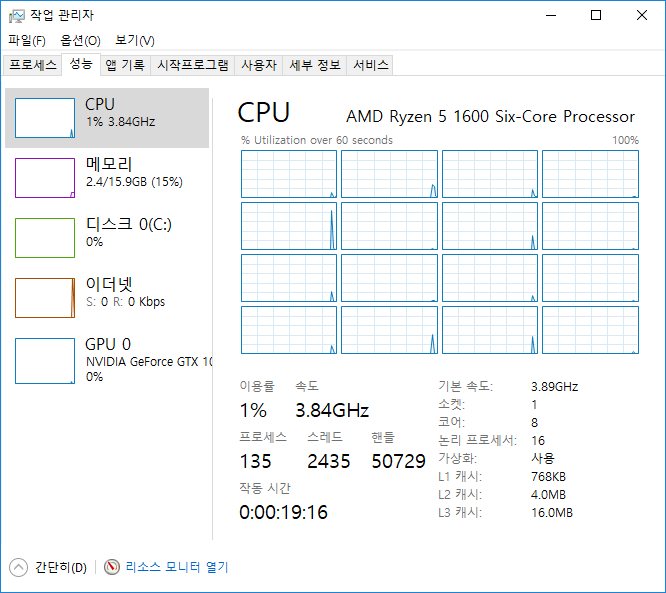Screen dimensions: 666x593
Task: Select the 디스크 0(C:) green graph thumbnail
Action: 45,238
